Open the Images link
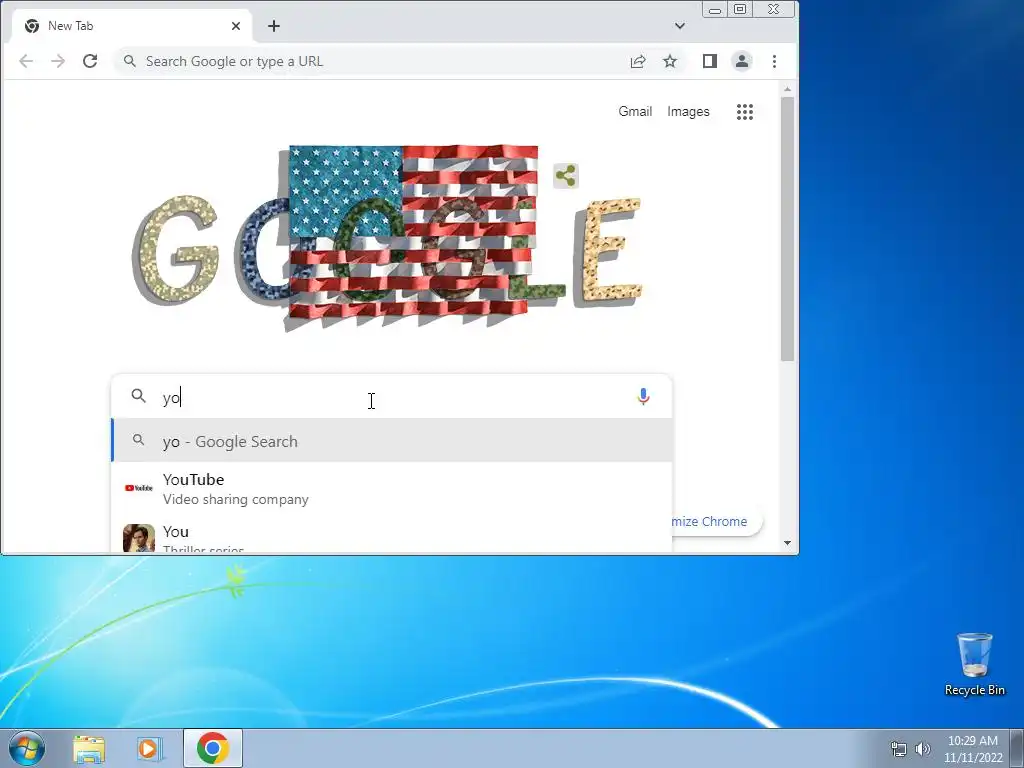This screenshot has height=768, width=1024. [688, 112]
